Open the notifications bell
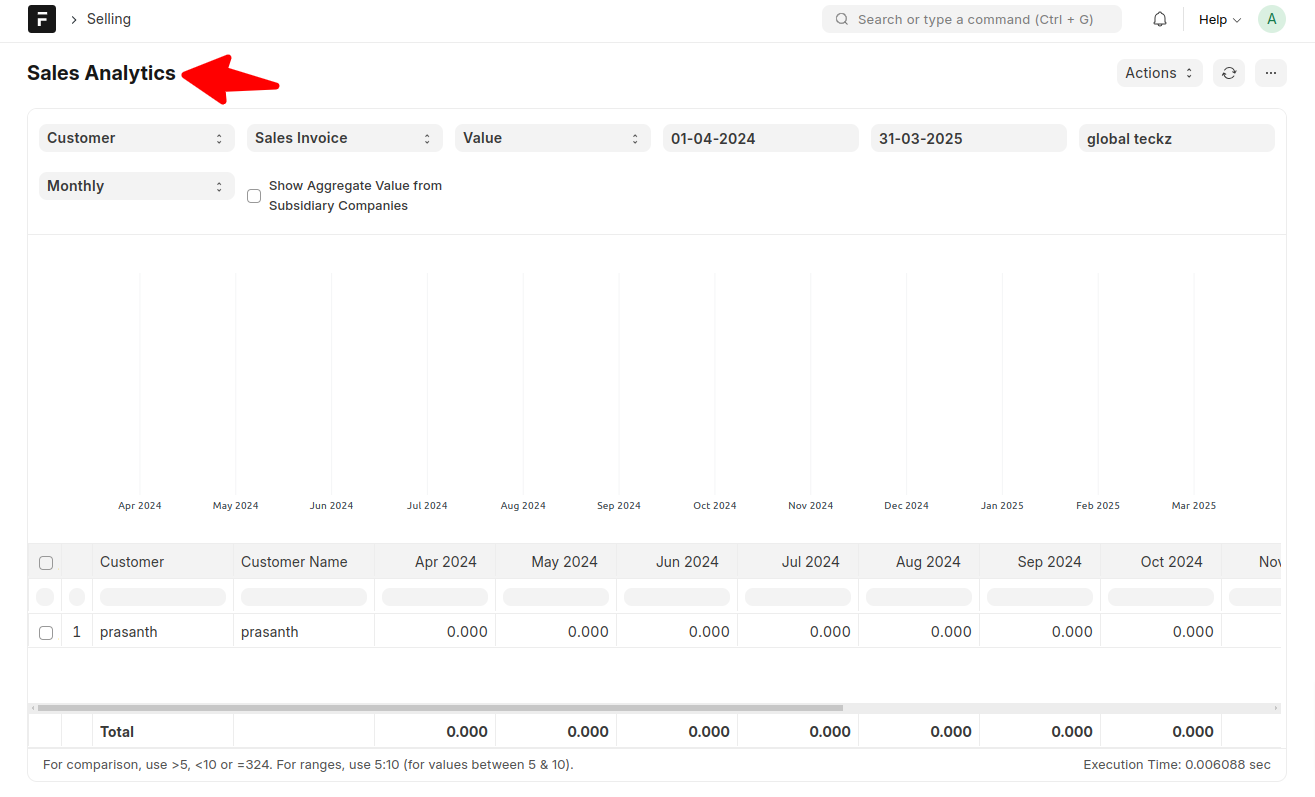1315x797 pixels. pos(1160,19)
